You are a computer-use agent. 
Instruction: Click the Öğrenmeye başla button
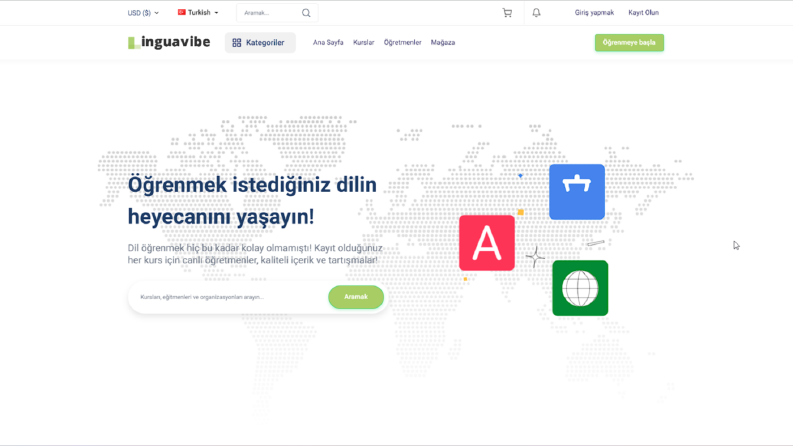629,42
